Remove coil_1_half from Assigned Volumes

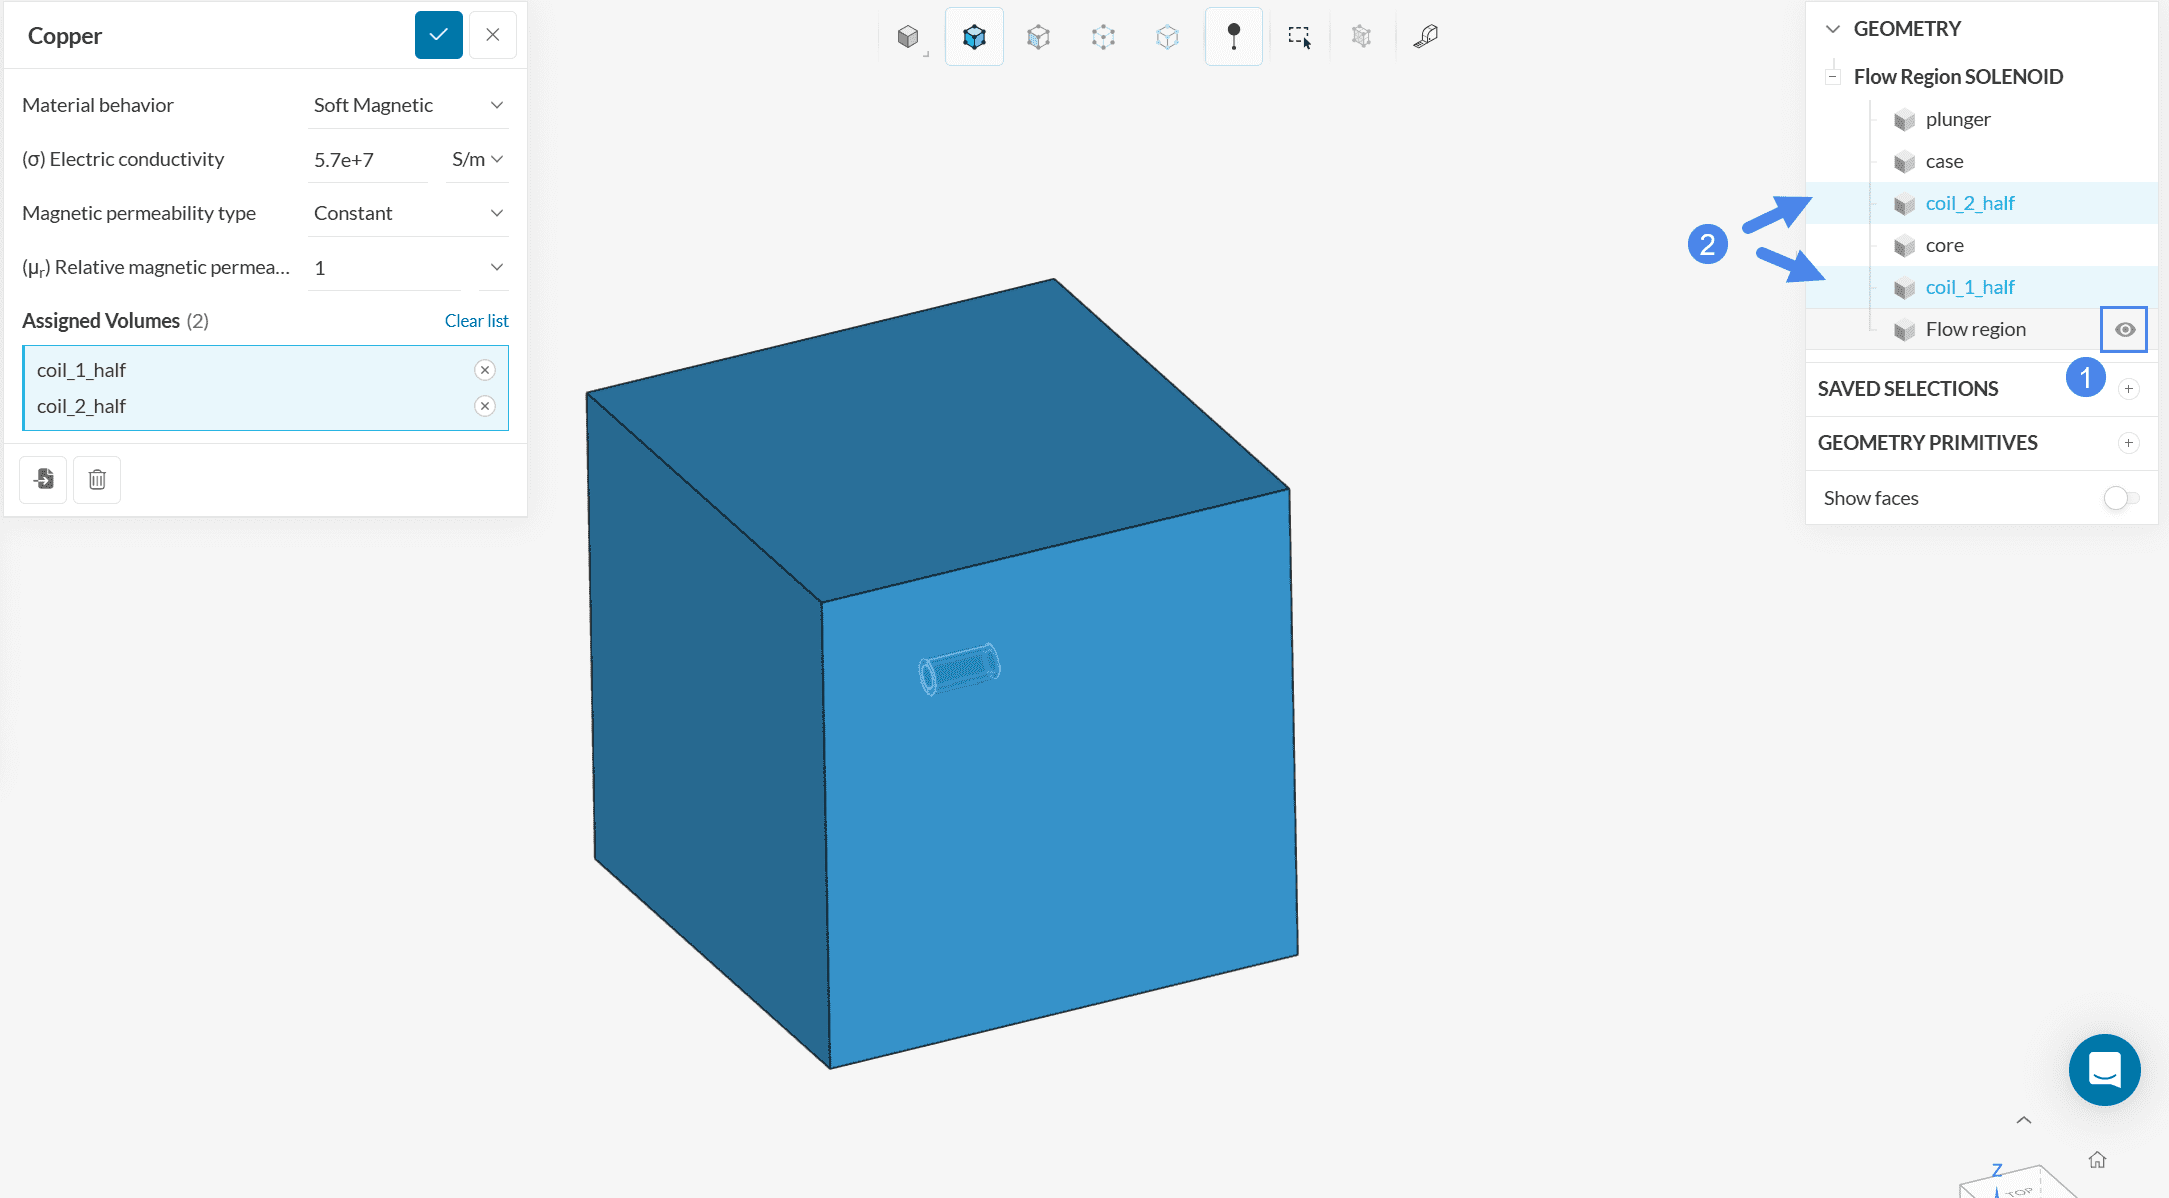tap(485, 370)
